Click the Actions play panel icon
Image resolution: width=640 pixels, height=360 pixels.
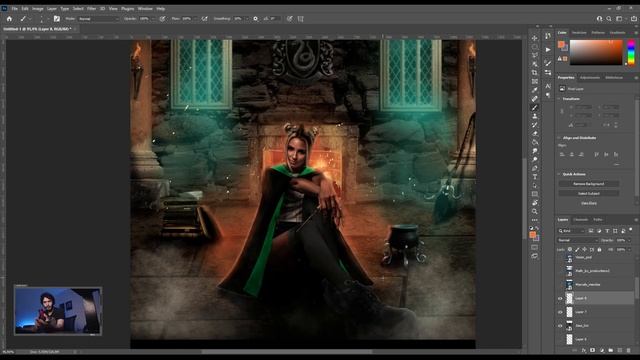pyautogui.click(x=548, y=50)
